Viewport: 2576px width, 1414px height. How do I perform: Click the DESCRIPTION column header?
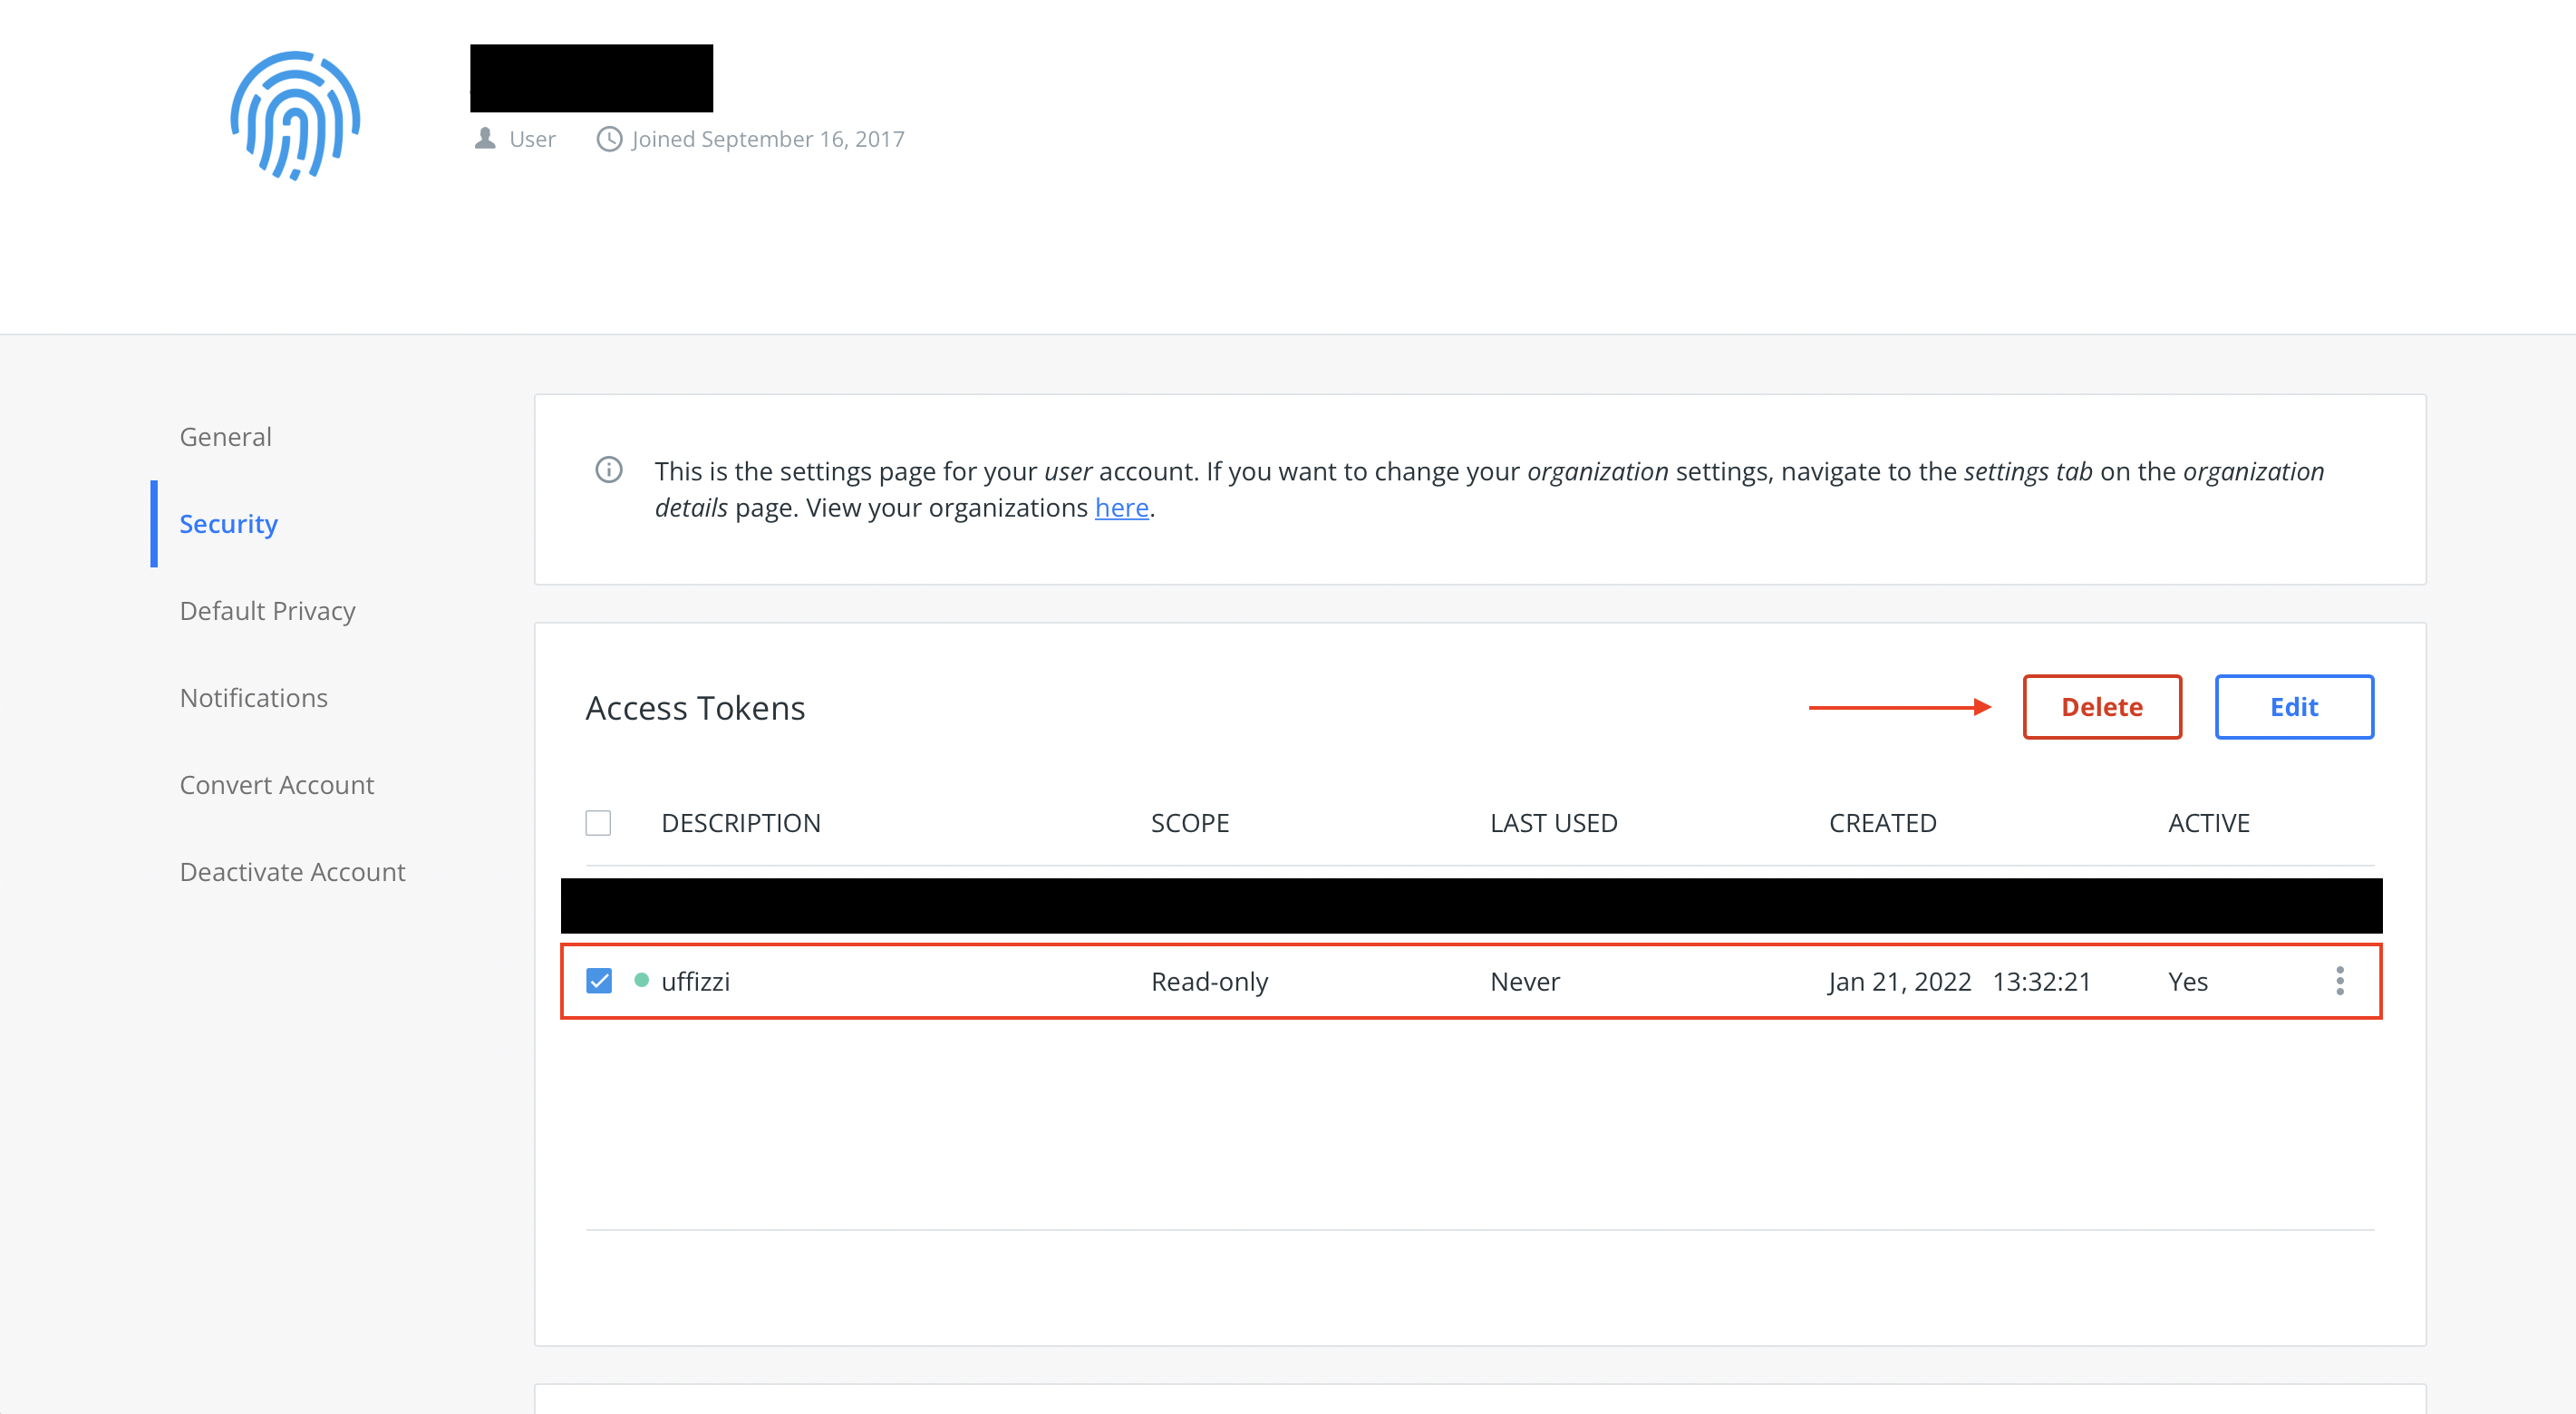coord(740,823)
